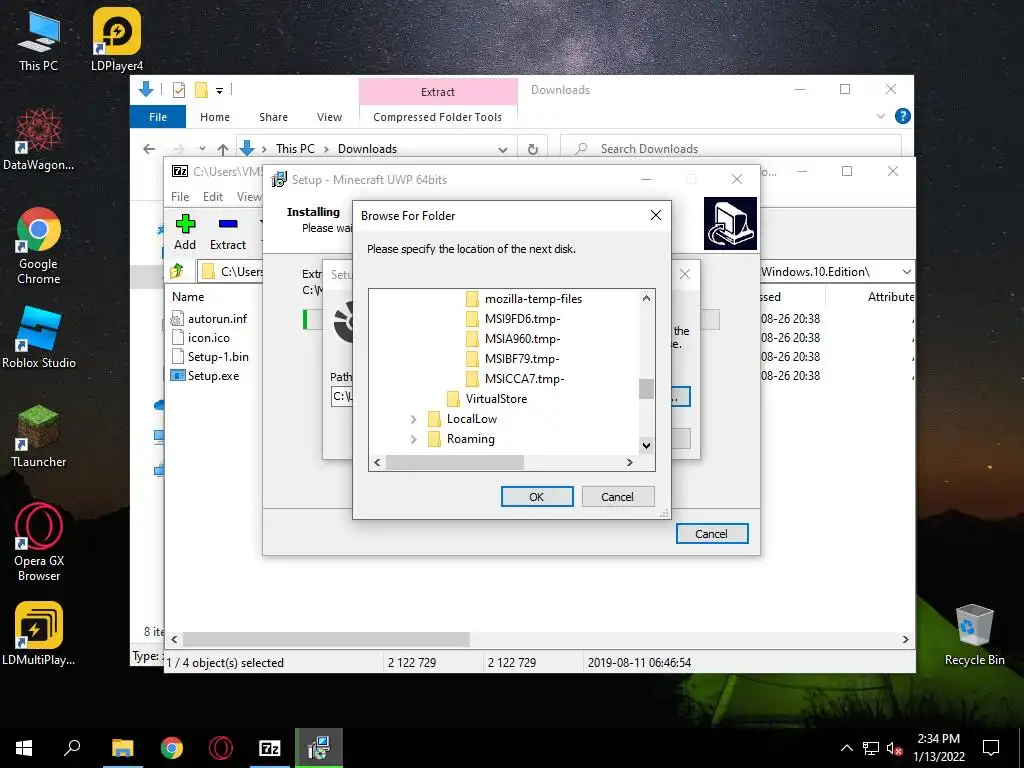Switch to 7-Zip on the taskbar
1024x768 pixels.
coord(270,748)
